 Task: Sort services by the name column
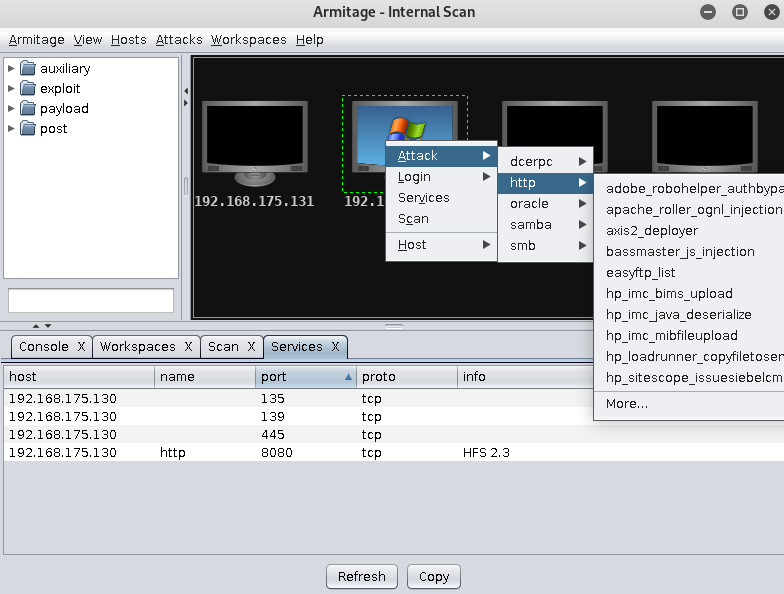pyautogui.click(x=205, y=376)
